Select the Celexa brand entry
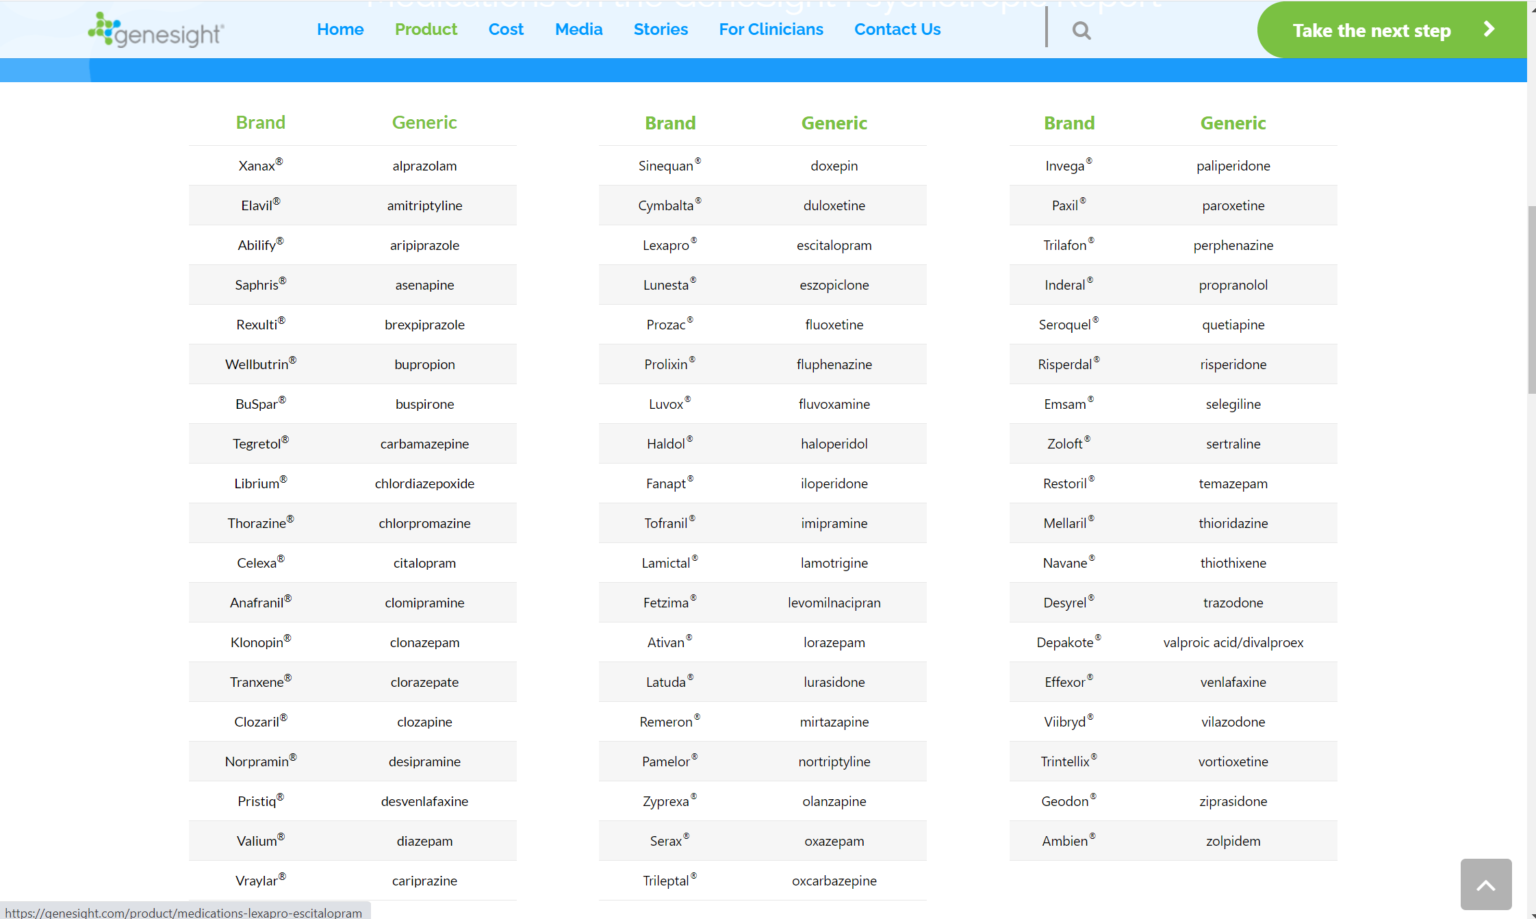This screenshot has height=919, width=1536. (x=260, y=563)
